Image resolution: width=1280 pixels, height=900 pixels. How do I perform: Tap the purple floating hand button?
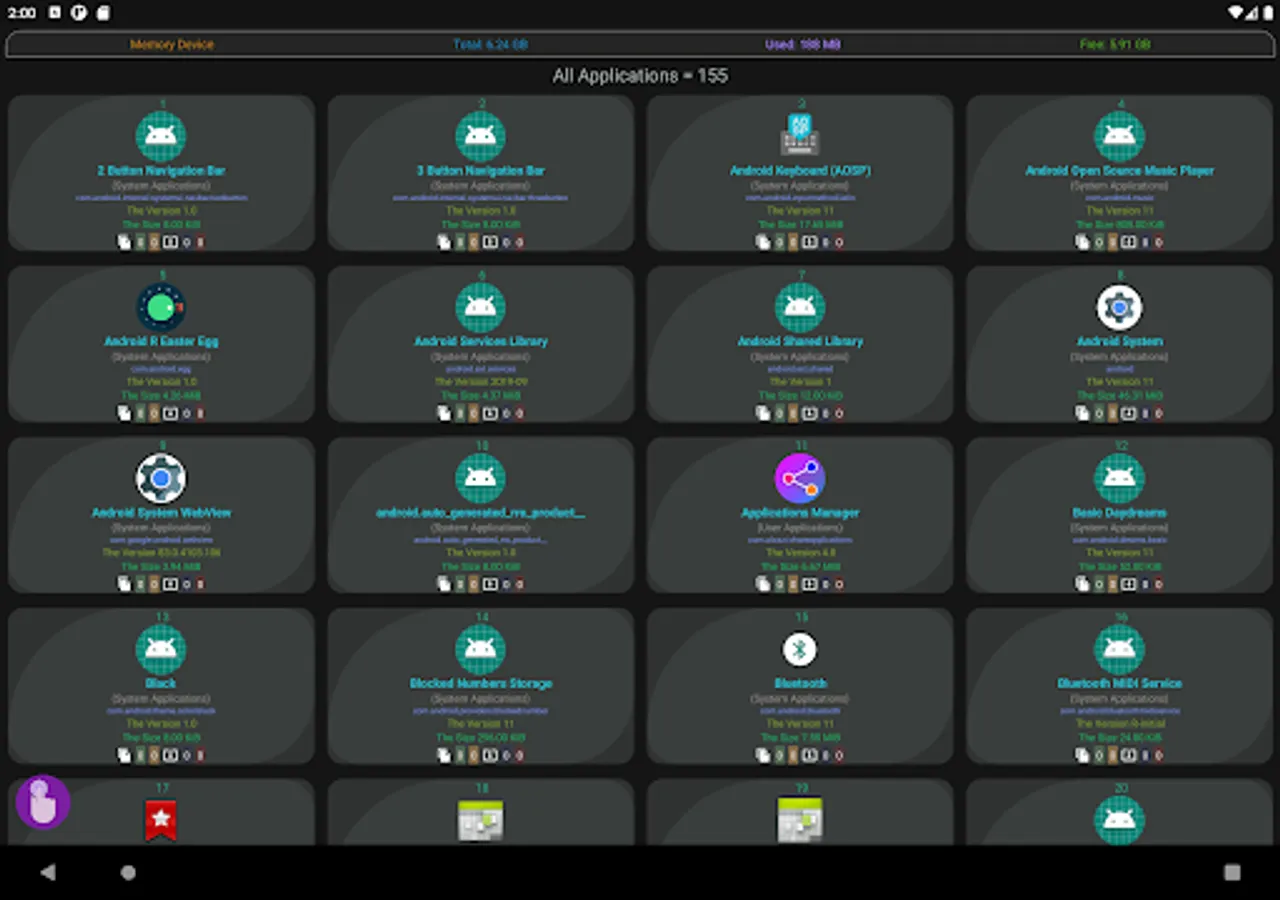[42, 802]
